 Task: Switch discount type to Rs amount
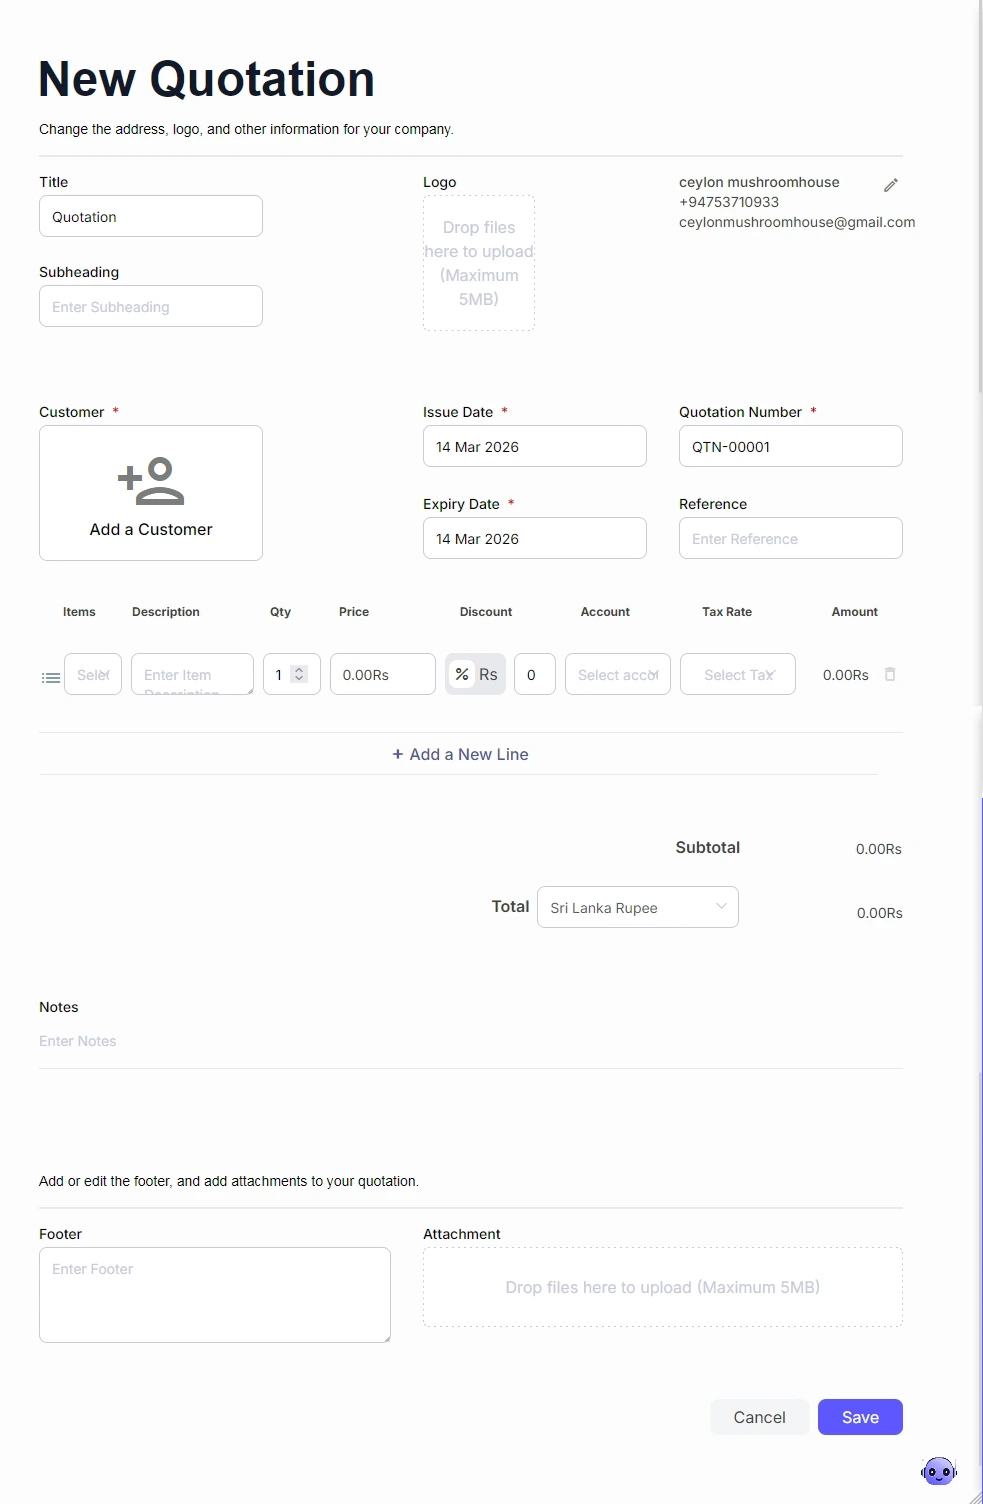click(x=488, y=675)
